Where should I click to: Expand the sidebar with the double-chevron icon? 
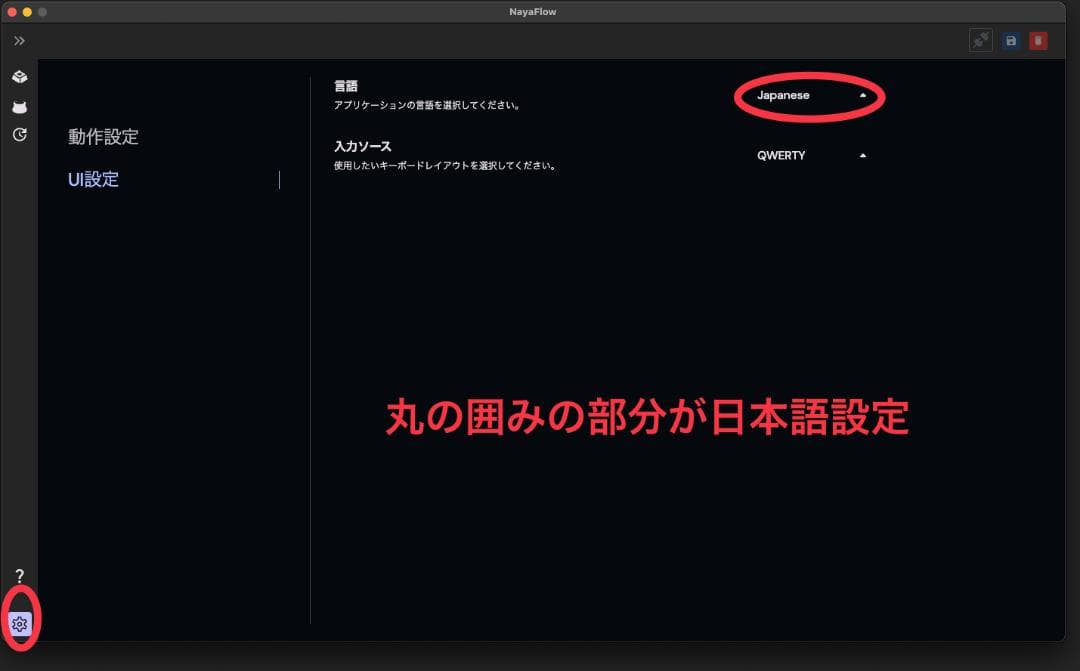pyautogui.click(x=19, y=41)
